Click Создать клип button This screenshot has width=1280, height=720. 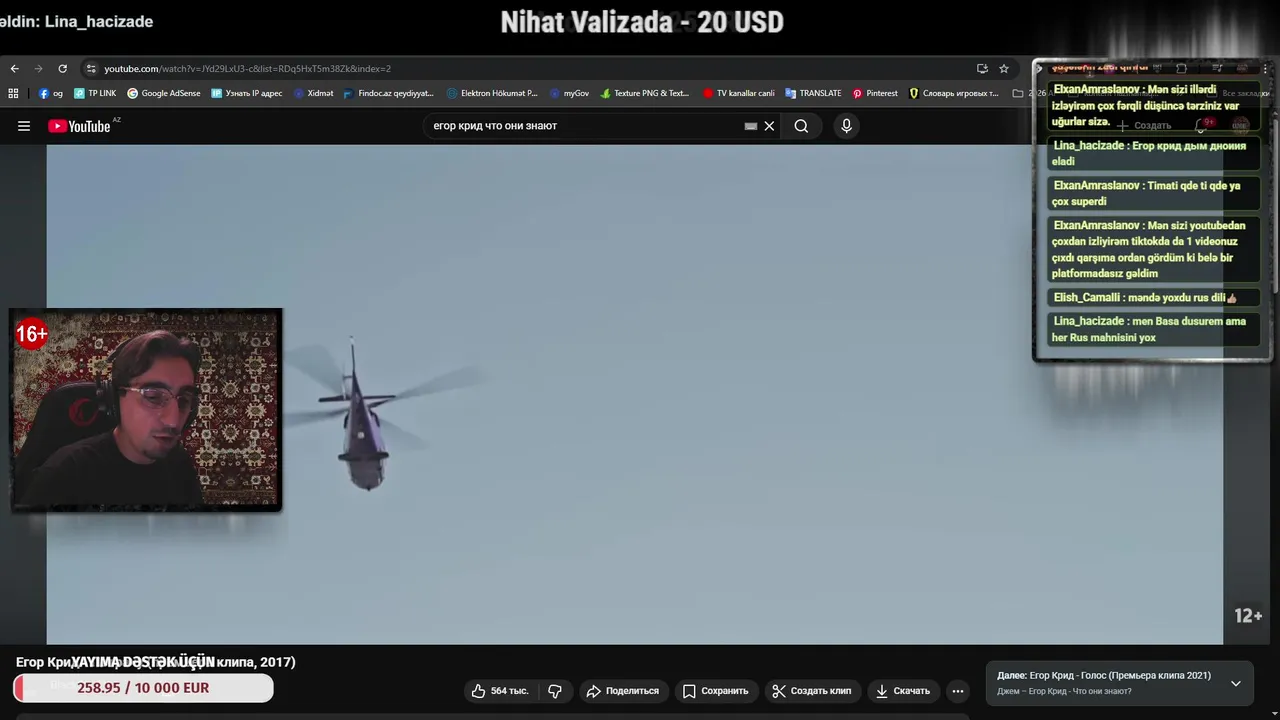(x=812, y=691)
